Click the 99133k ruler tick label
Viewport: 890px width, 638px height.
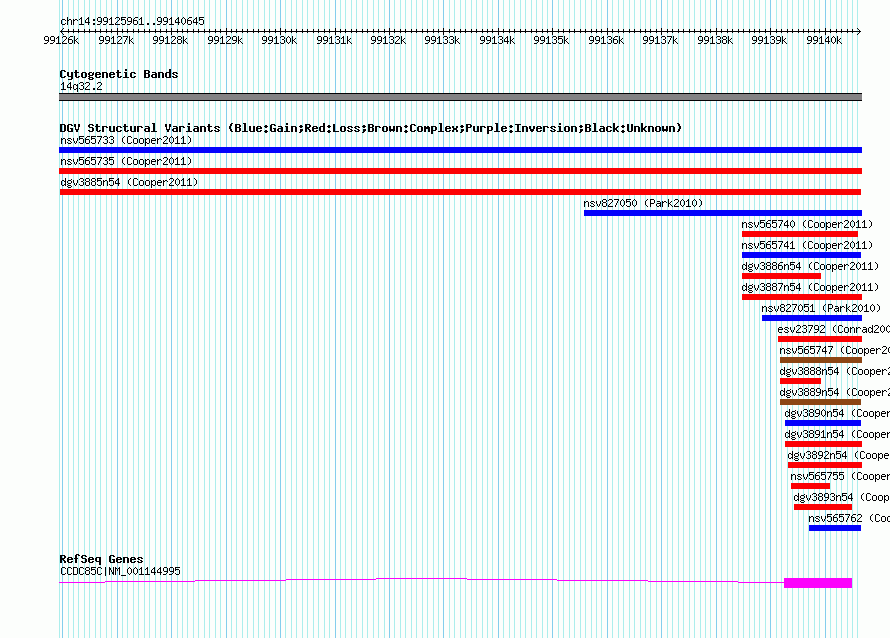click(442, 40)
